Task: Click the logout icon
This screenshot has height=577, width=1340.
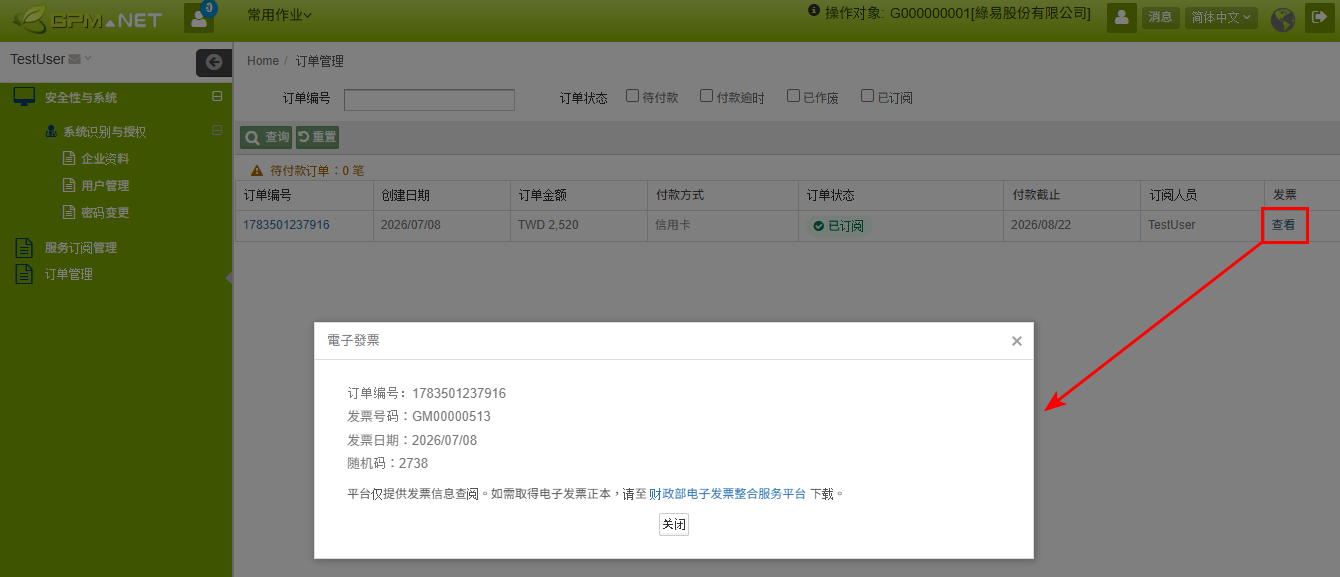Action: pos(1318,17)
